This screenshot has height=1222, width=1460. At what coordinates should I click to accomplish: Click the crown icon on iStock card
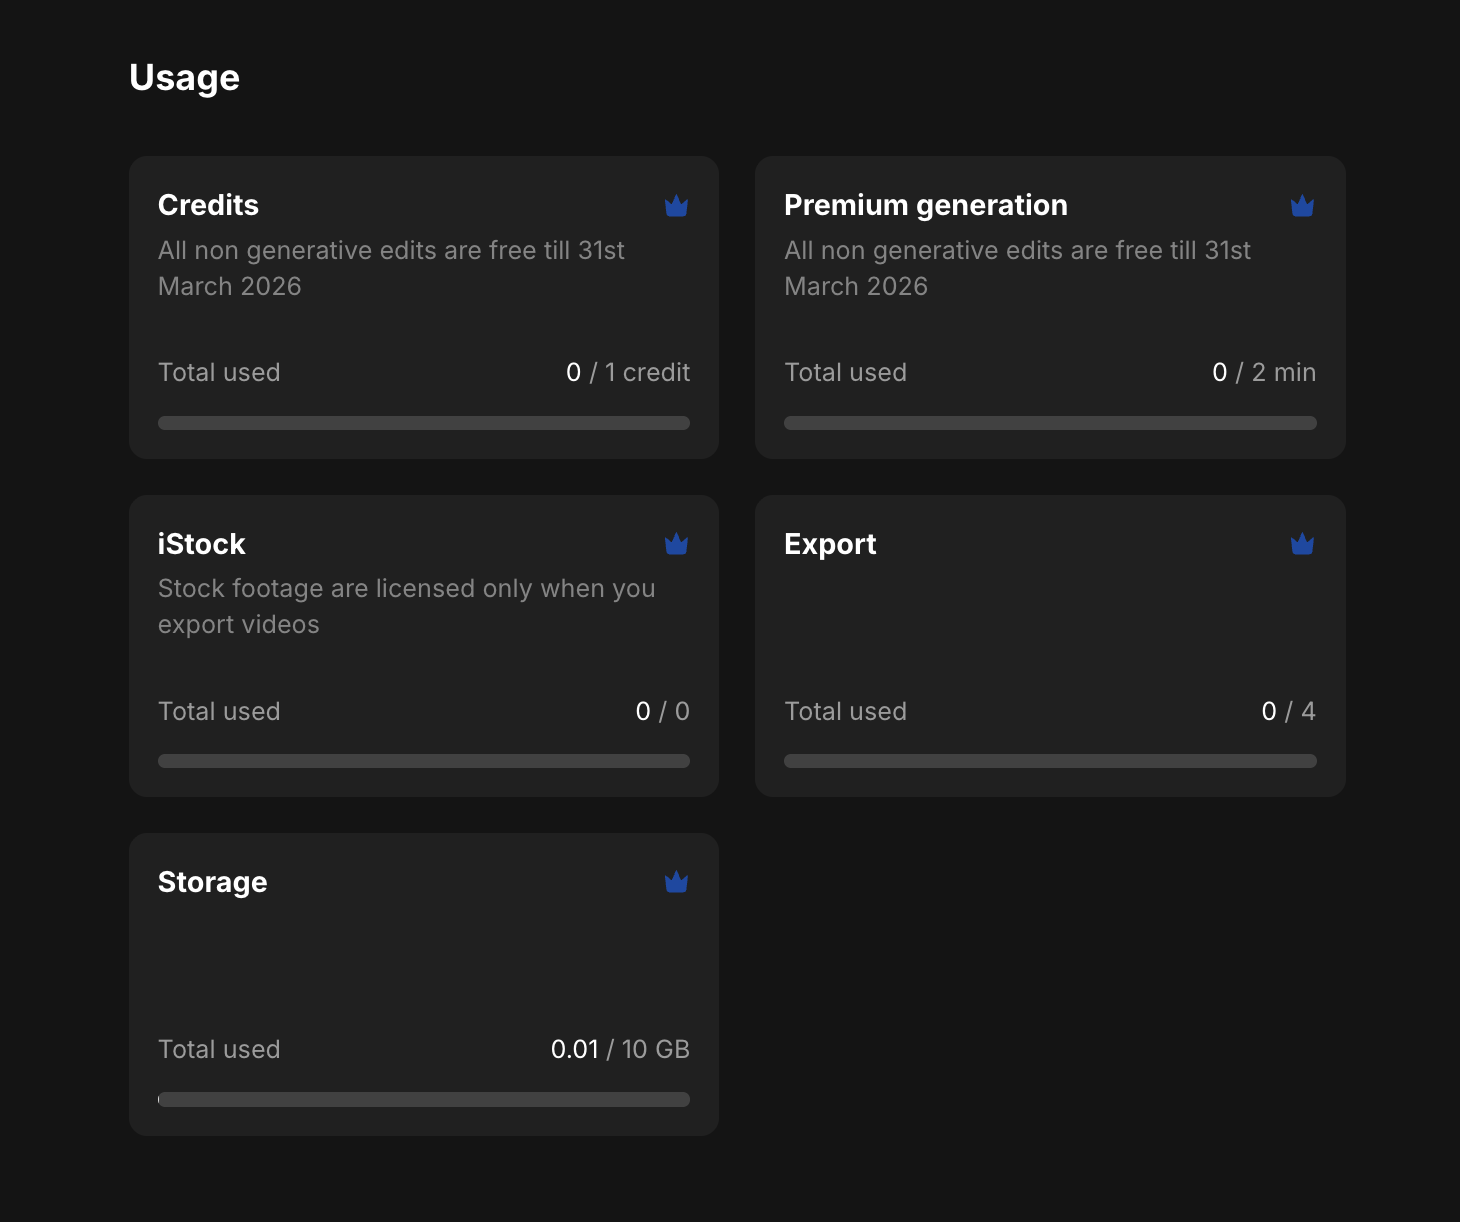click(x=676, y=544)
